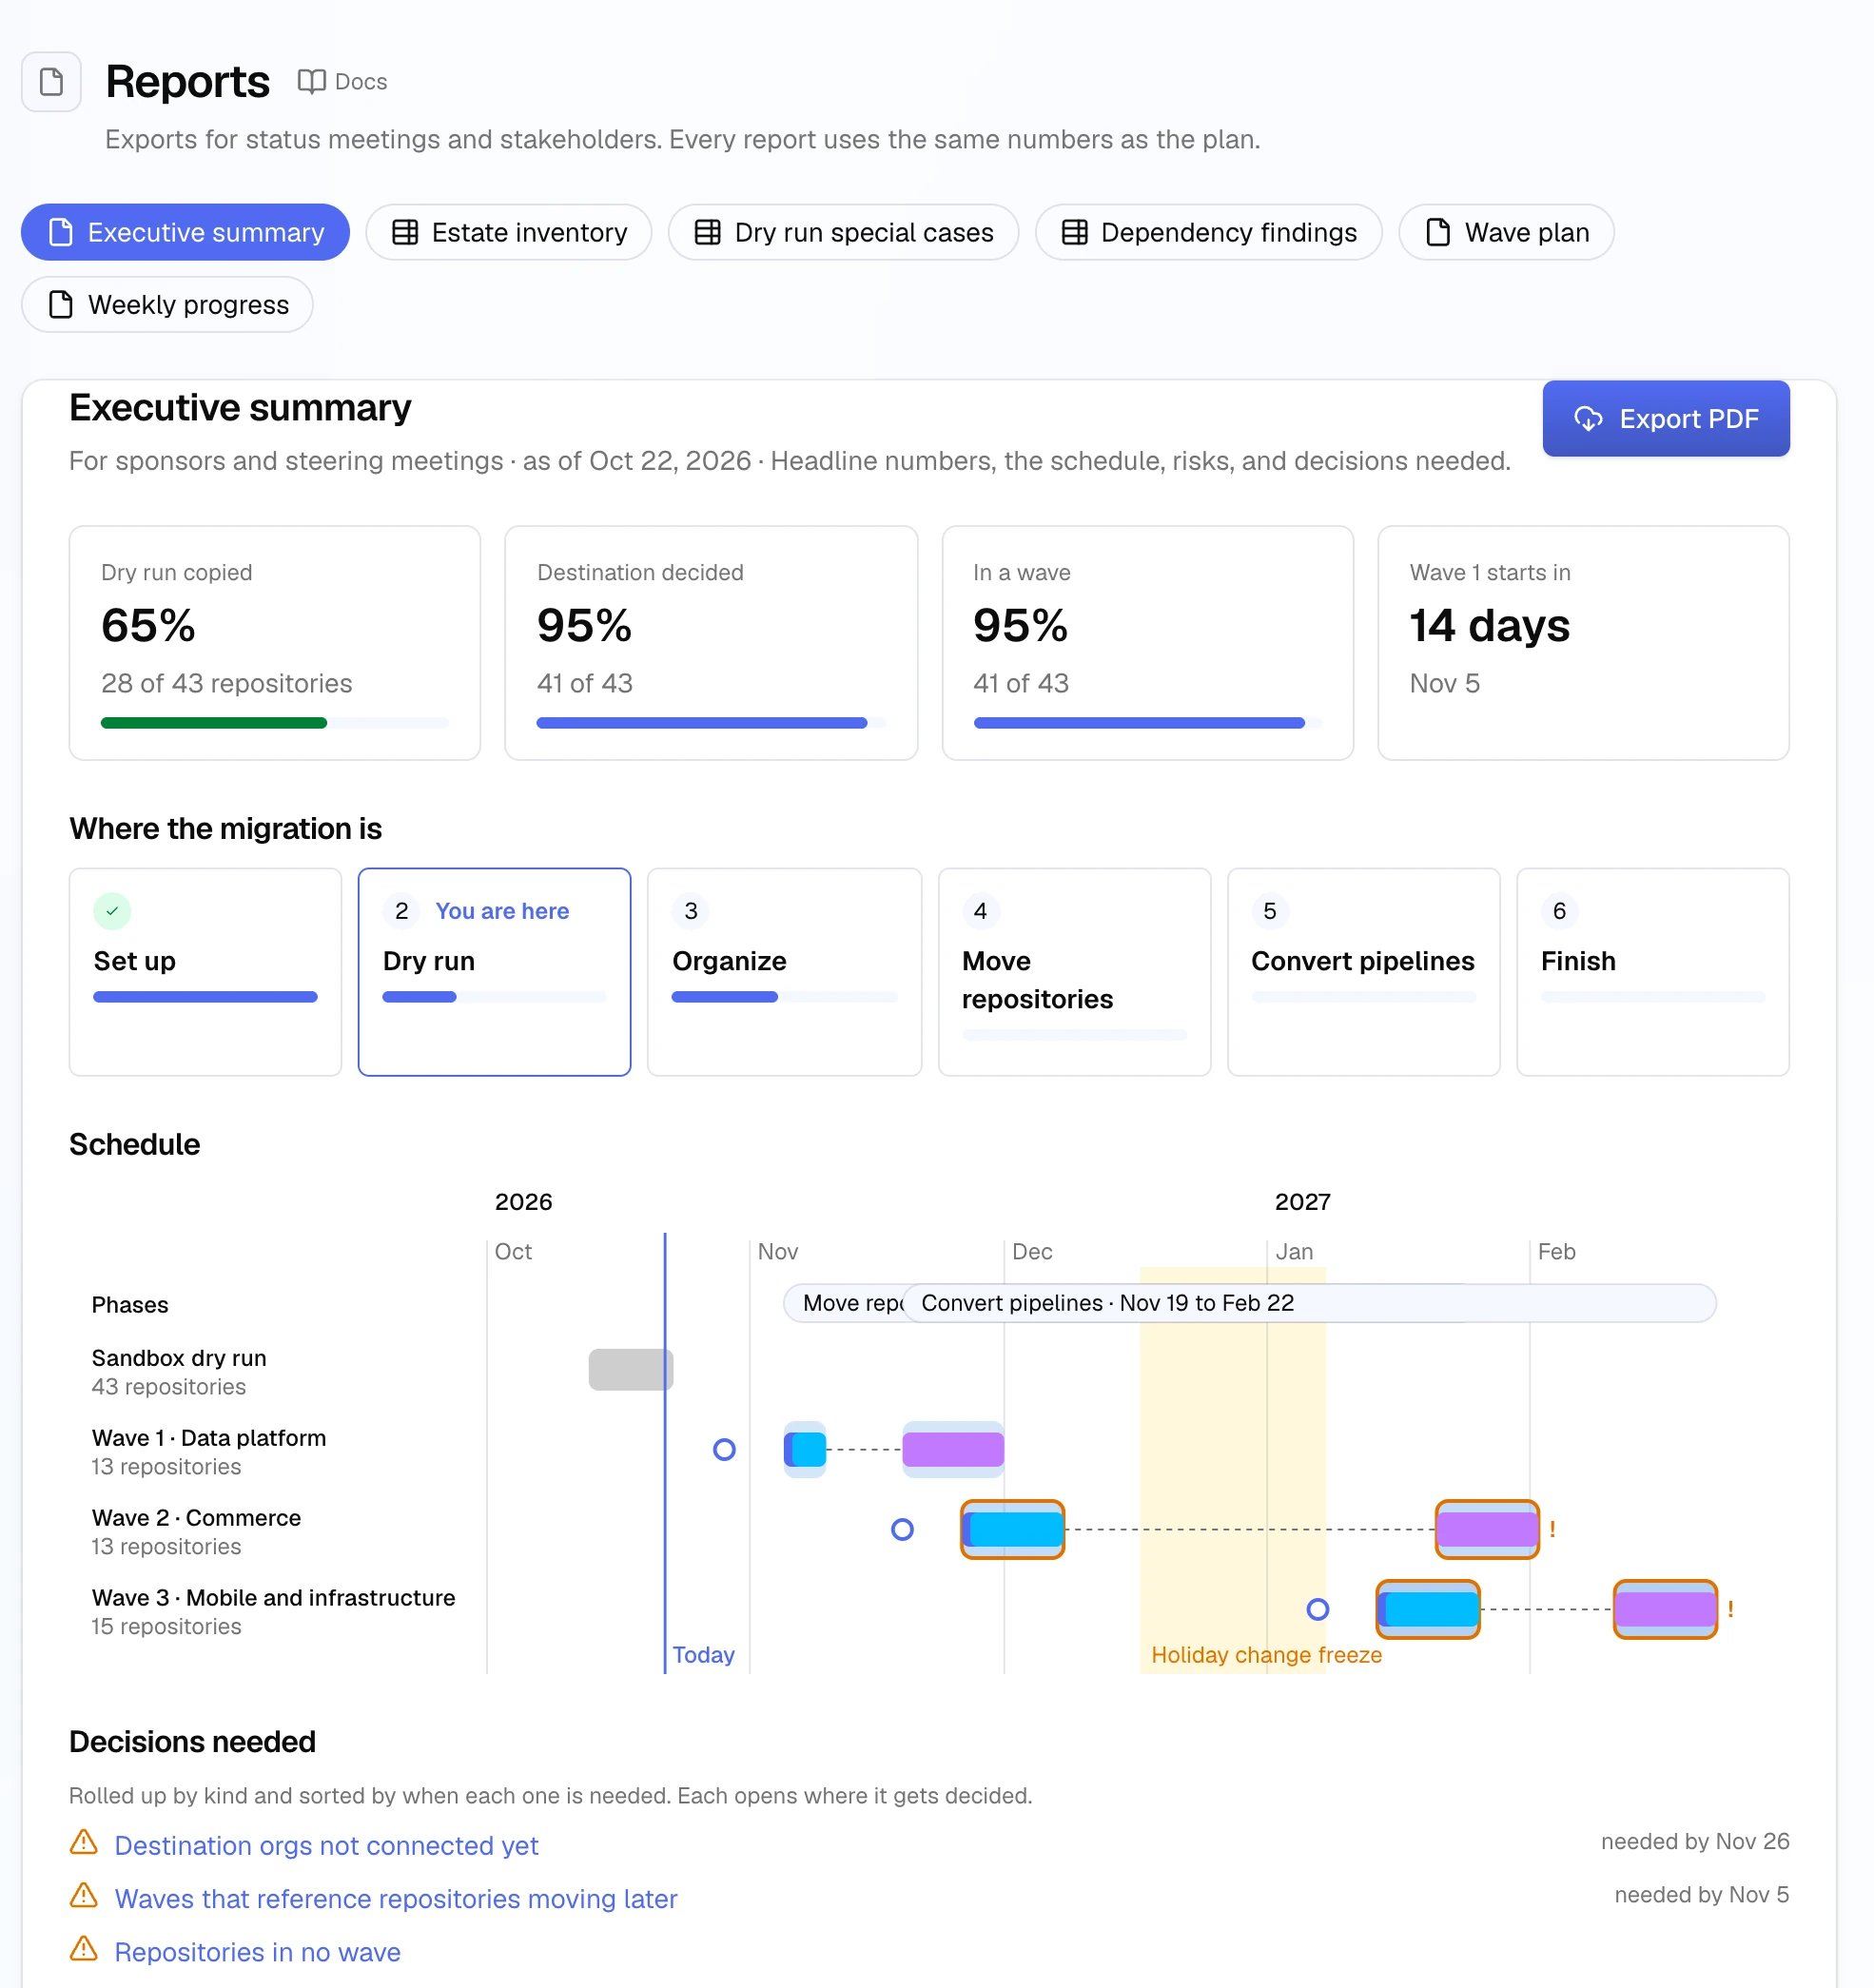1874x1988 pixels.
Task: Select the Move repositories phase card
Action: point(1074,972)
